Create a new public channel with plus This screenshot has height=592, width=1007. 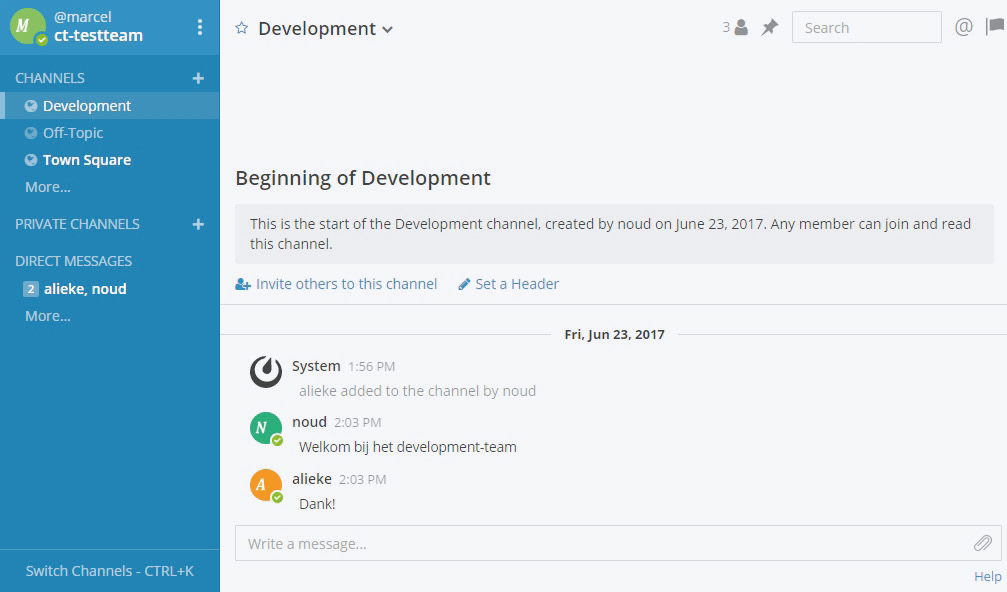(x=198, y=78)
